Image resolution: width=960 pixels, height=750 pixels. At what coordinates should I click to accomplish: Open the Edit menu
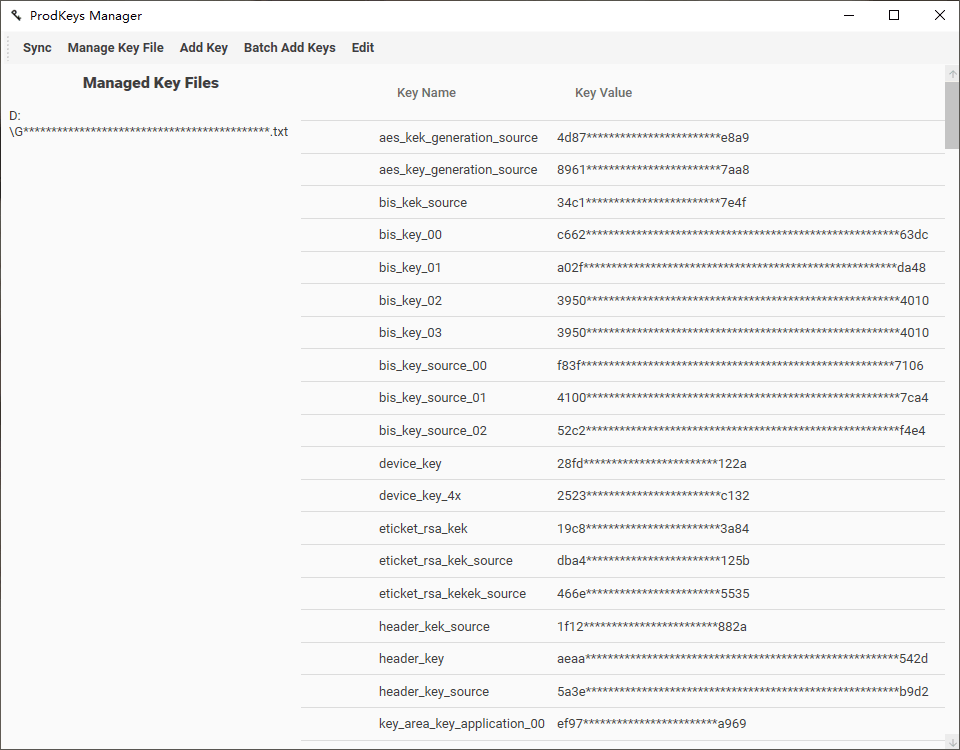(x=363, y=48)
